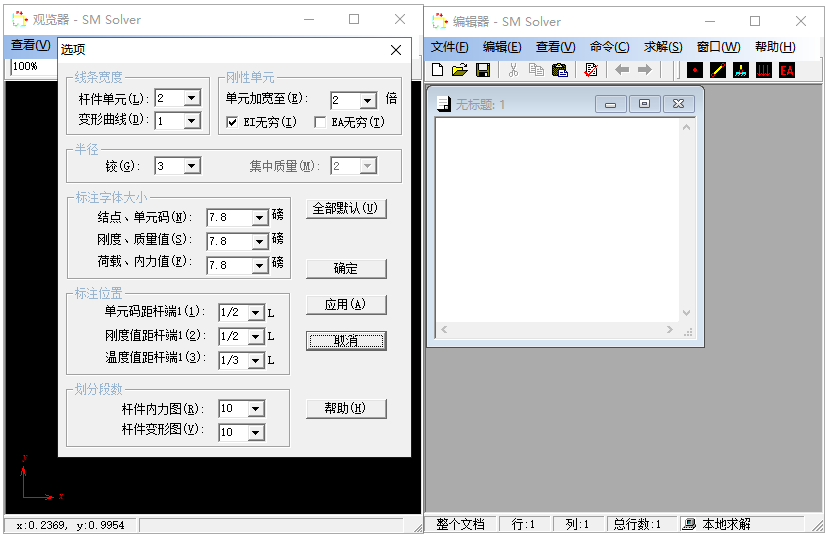This screenshot has width=828, height=537.
Task: Click the 100% zoom field in the viewer
Action: [33, 67]
